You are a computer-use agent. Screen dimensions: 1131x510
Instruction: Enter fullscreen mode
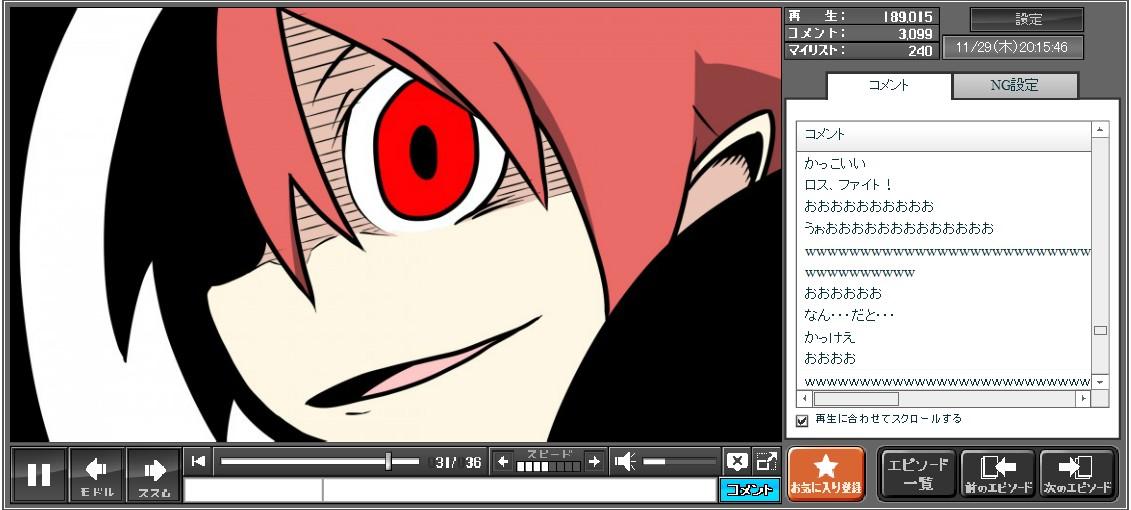[766, 461]
